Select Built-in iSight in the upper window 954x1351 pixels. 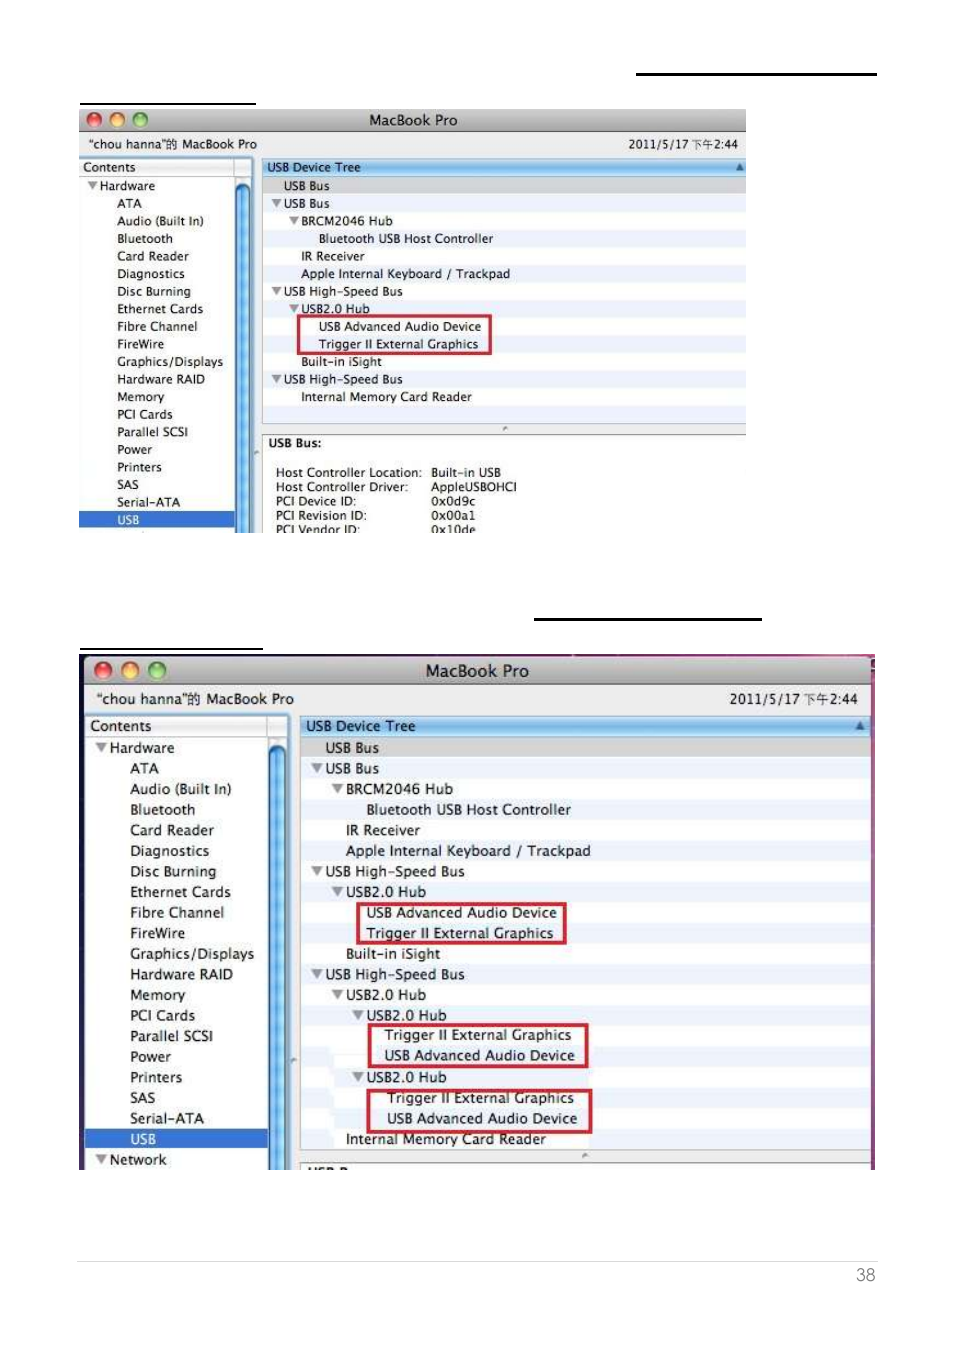pyautogui.click(x=342, y=362)
